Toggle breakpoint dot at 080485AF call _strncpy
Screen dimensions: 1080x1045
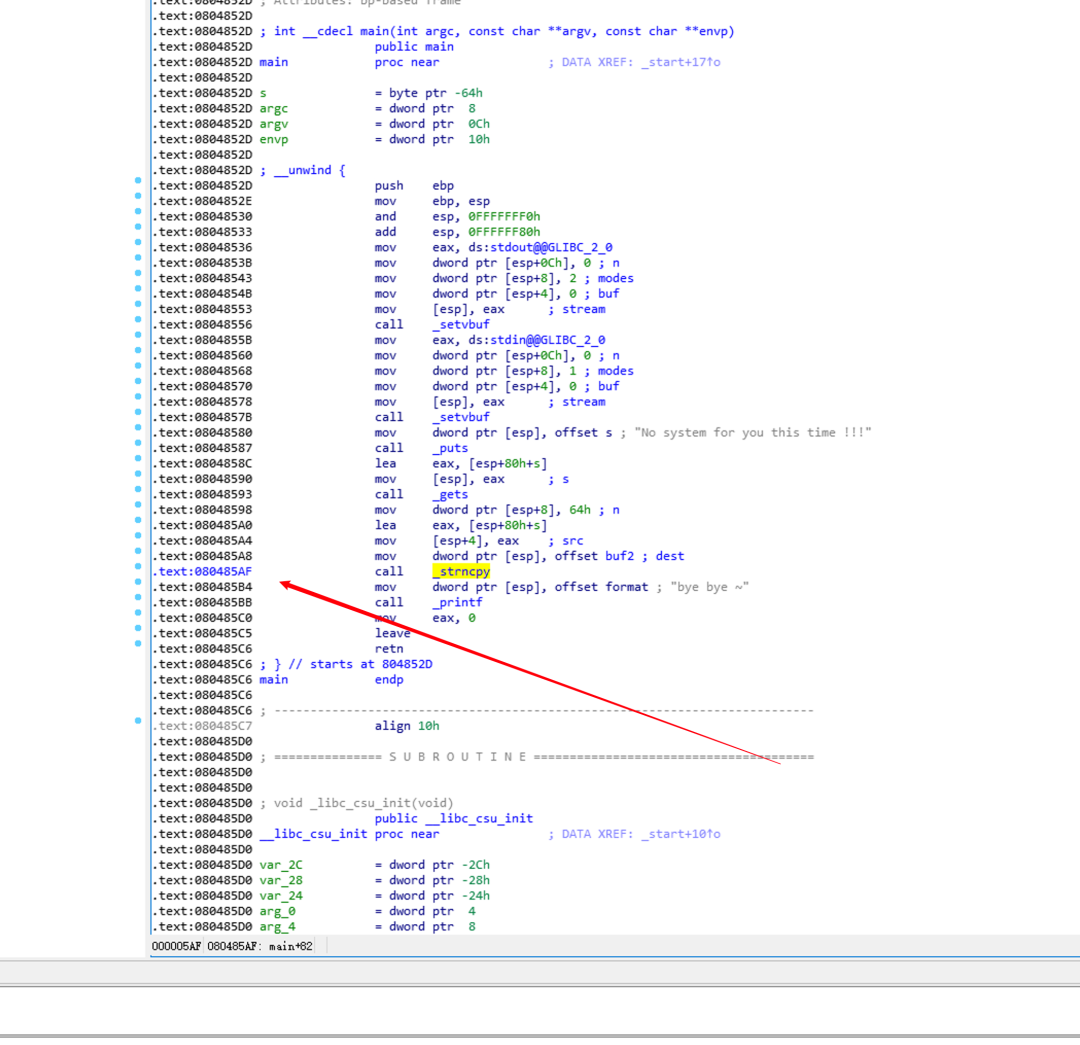[138, 566]
